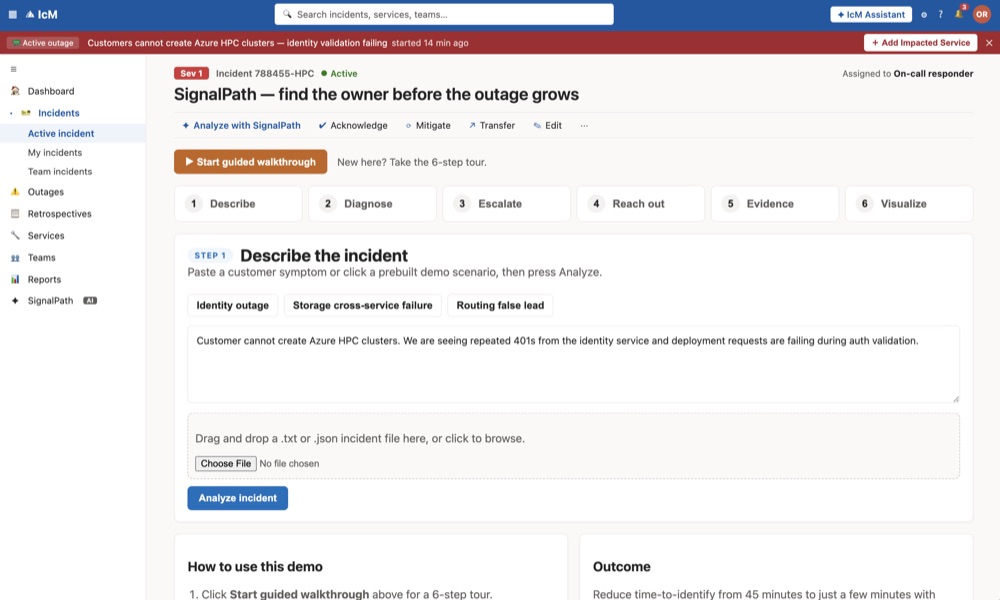This screenshot has width=1000, height=600.
Task: Open Team incidents in sidebar
Action: (60, 172)
